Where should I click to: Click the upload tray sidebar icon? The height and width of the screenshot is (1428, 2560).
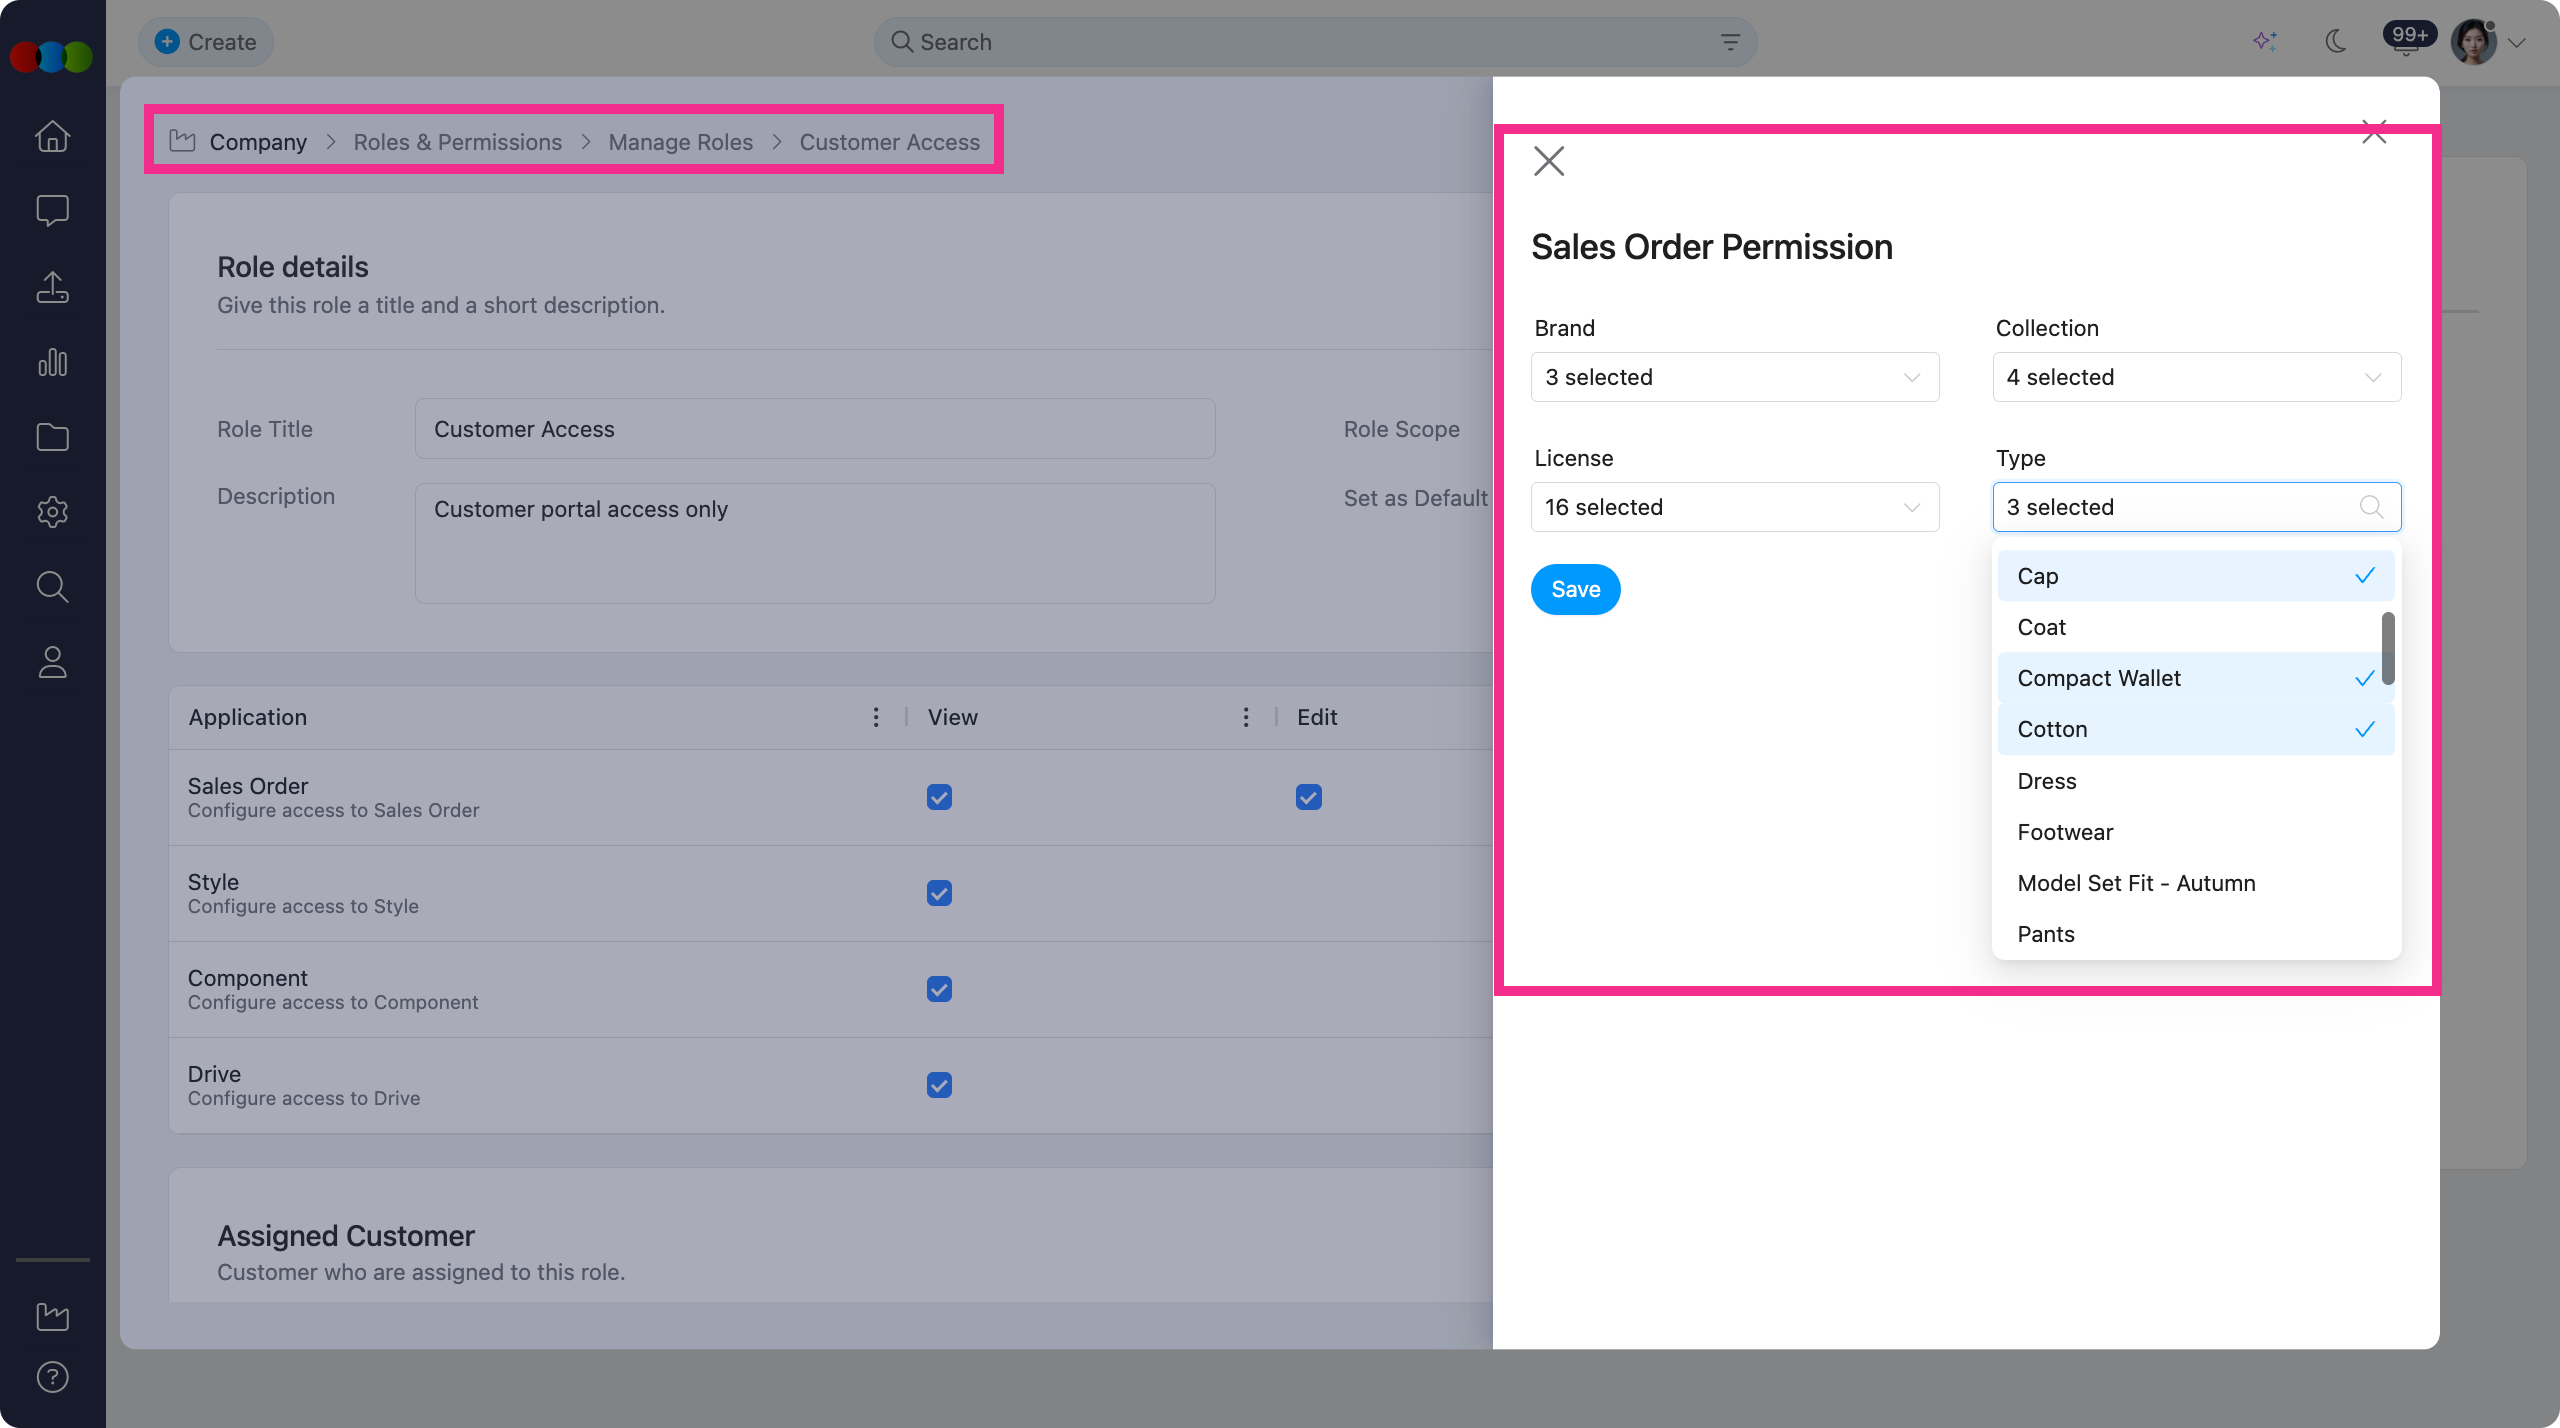(x=52, y=287)
